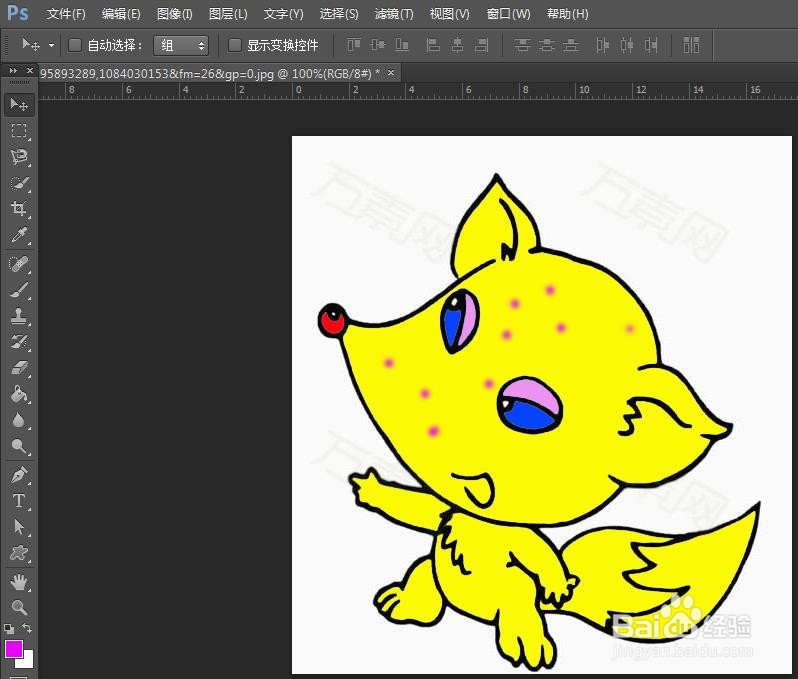The height and width of the screenshot is (679, 798).
Task: Click the fox's red nose on canvas
Action: click(333, 320)
